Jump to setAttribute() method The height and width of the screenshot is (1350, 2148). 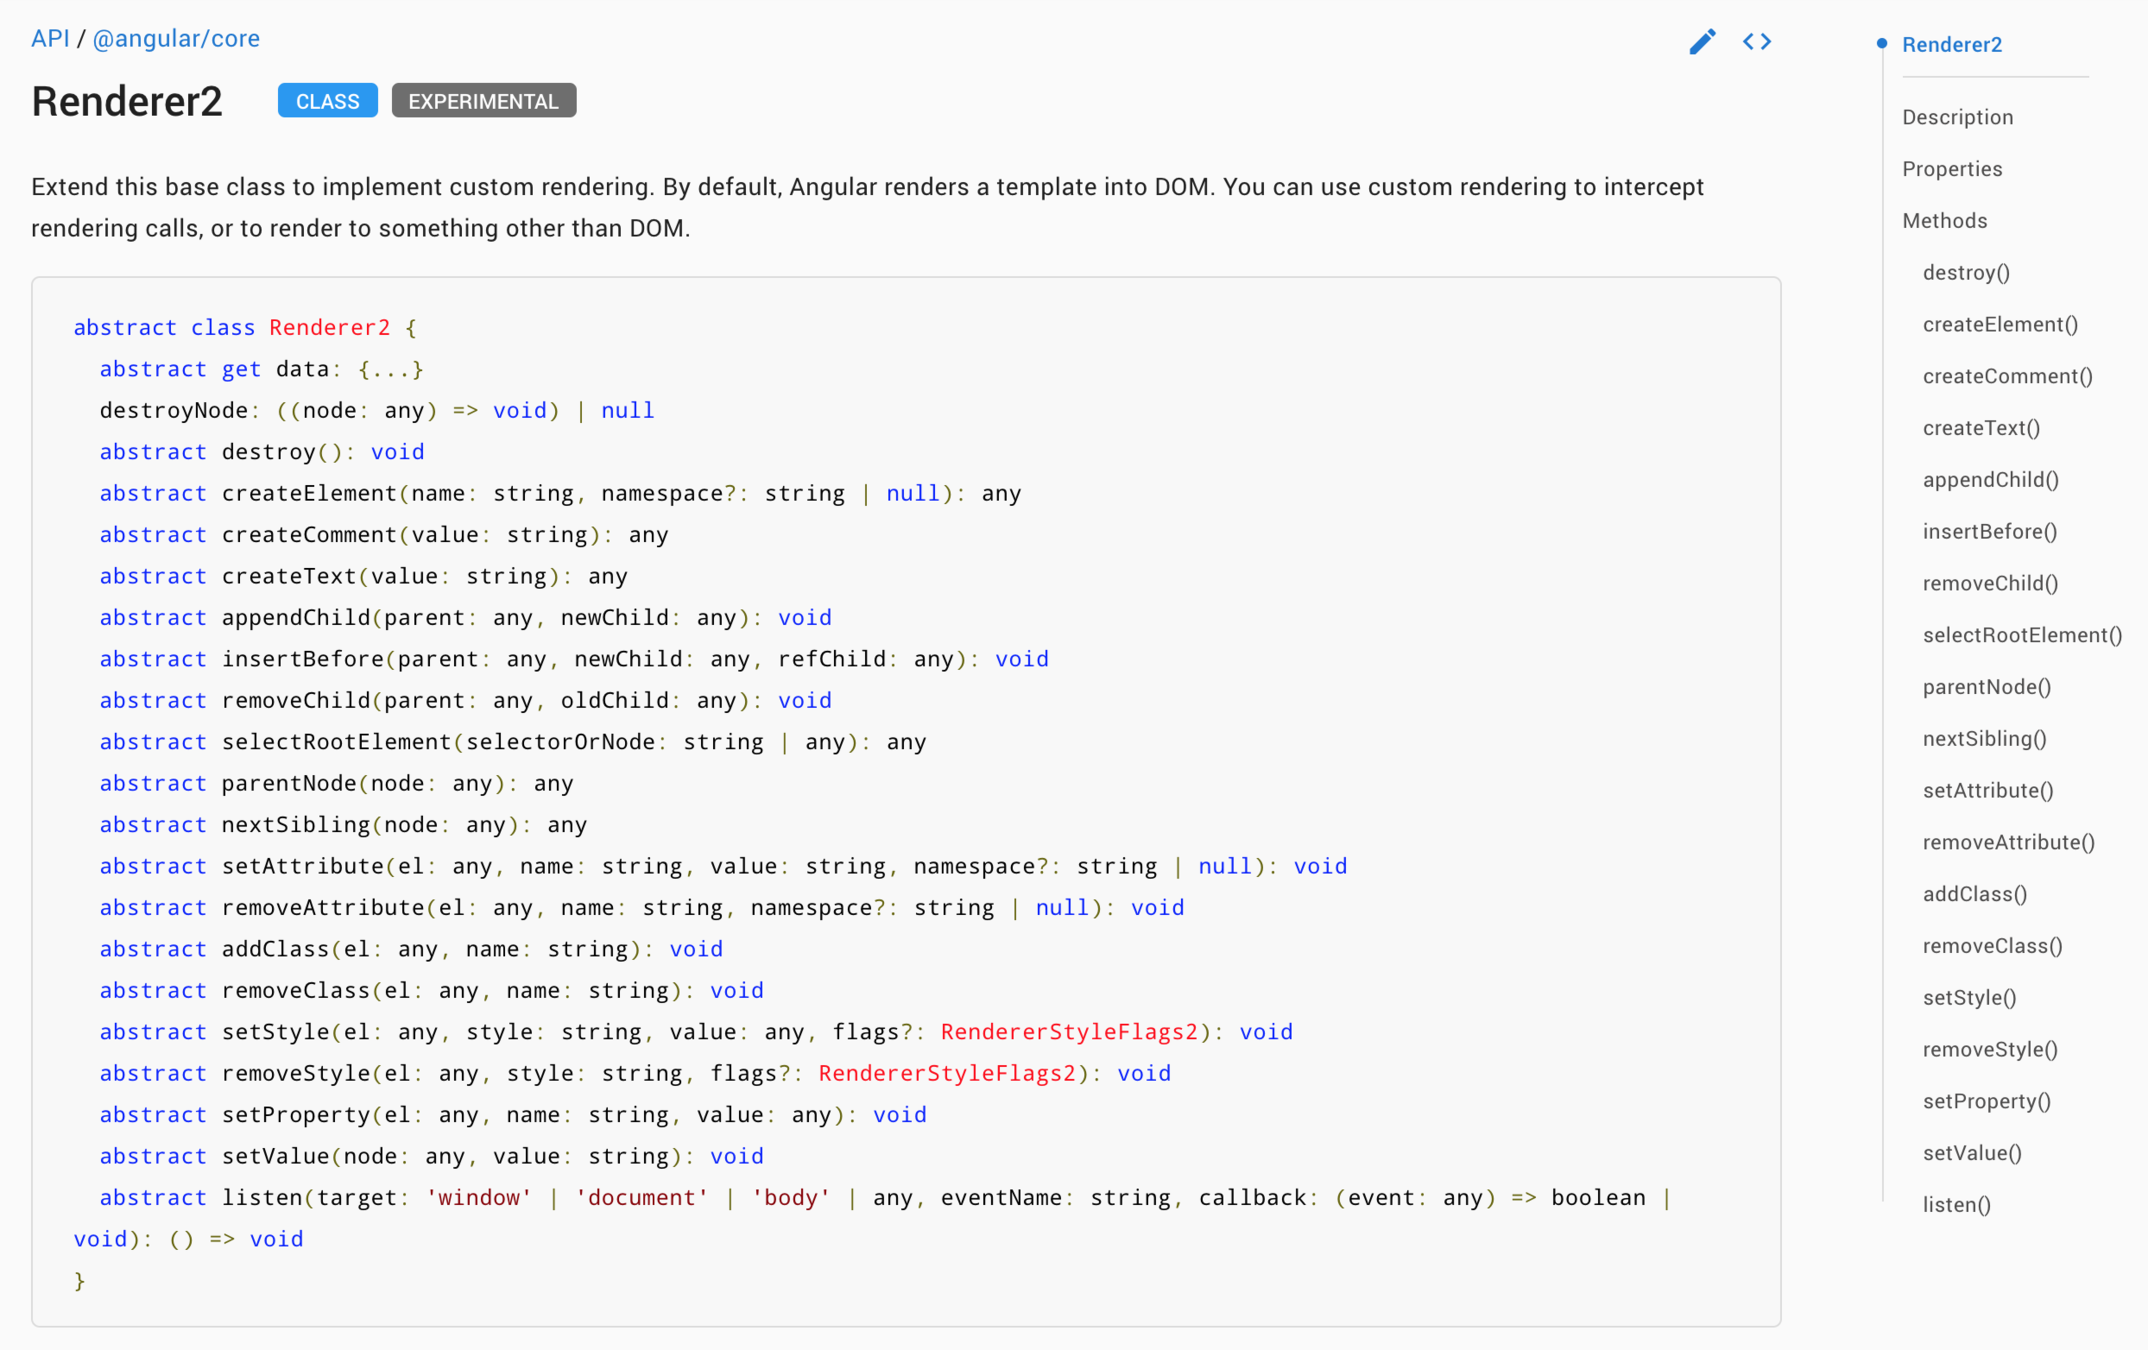1987,790
